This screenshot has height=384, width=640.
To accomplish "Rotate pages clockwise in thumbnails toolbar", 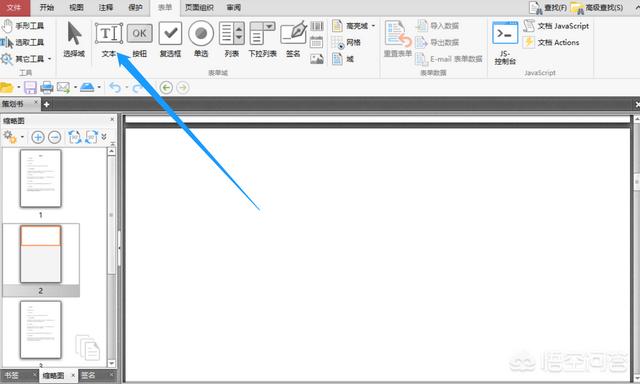I will 91,137.
